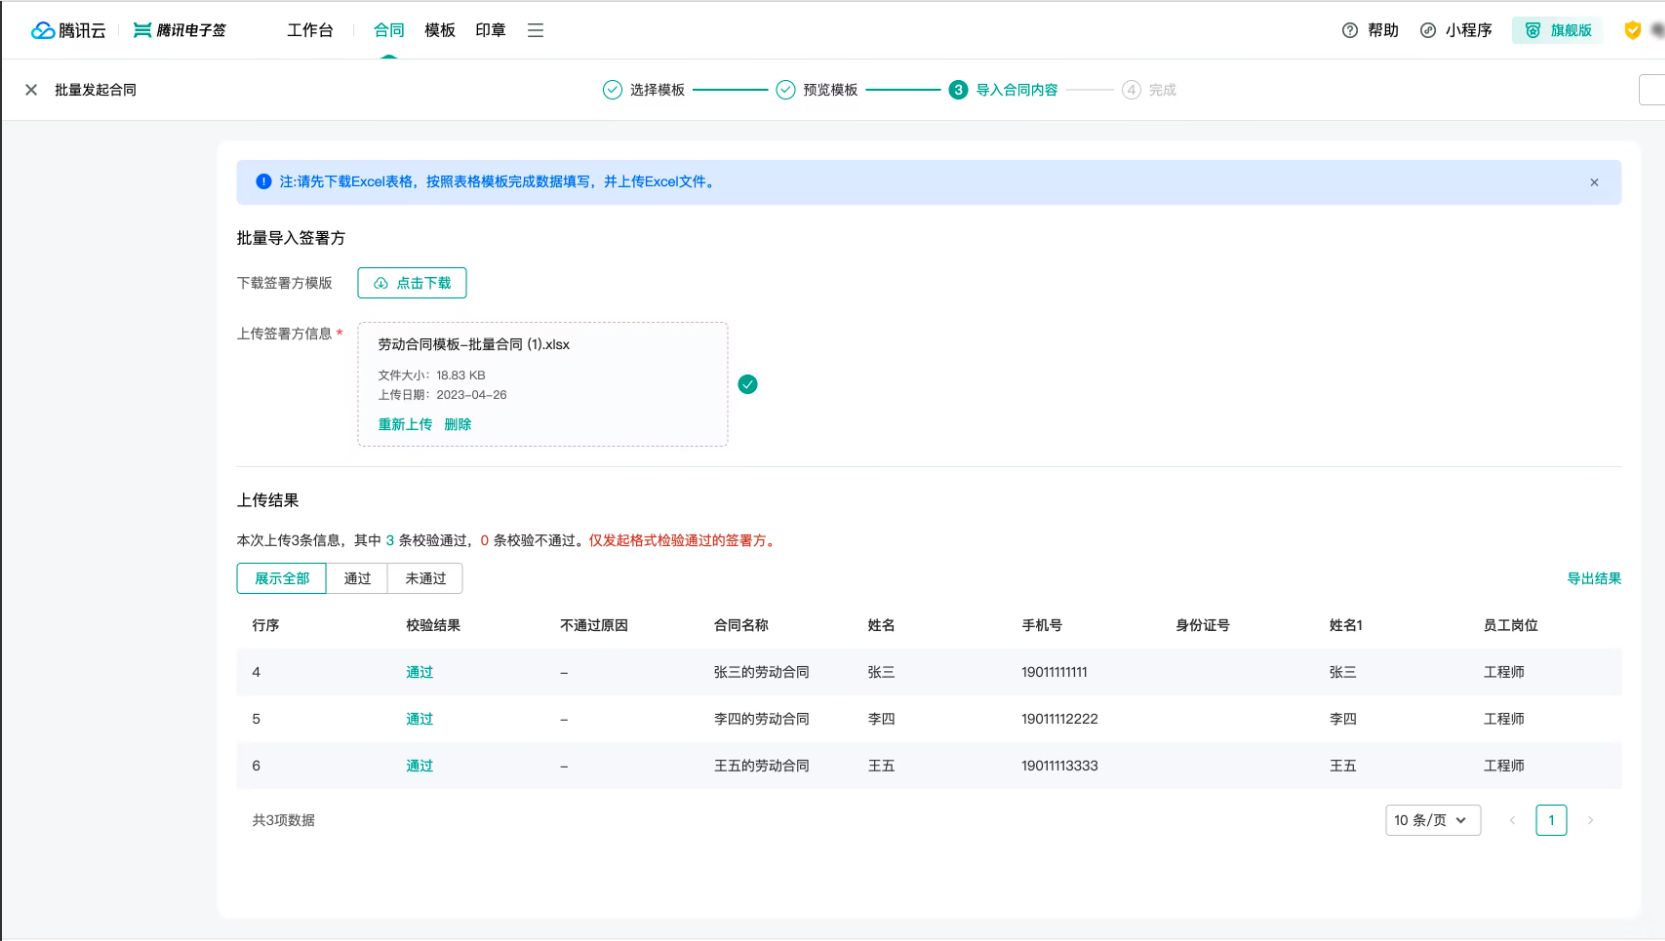1665x941 pixels.
Task: Click the 预览模板 step label
Action: (x=830, y=90)
